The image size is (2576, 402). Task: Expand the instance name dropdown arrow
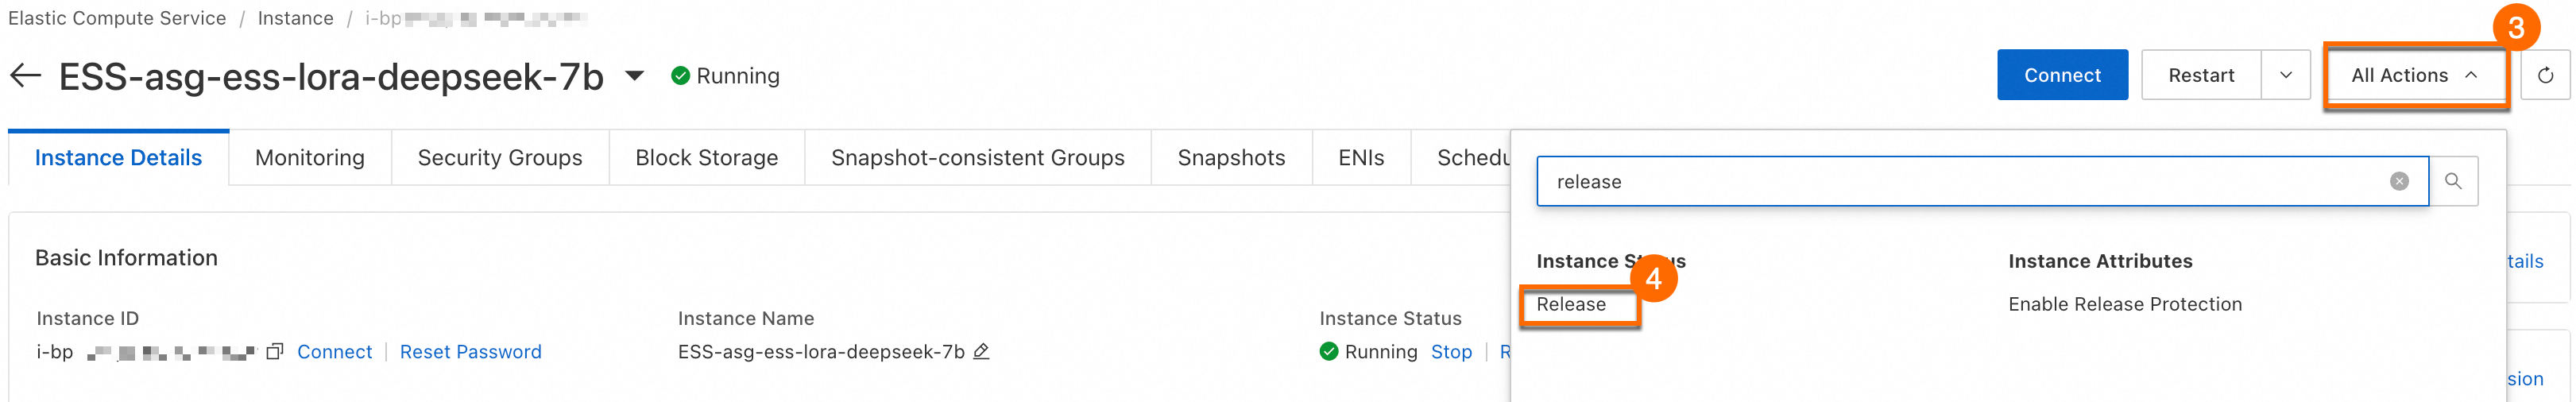tap(634, 76)
